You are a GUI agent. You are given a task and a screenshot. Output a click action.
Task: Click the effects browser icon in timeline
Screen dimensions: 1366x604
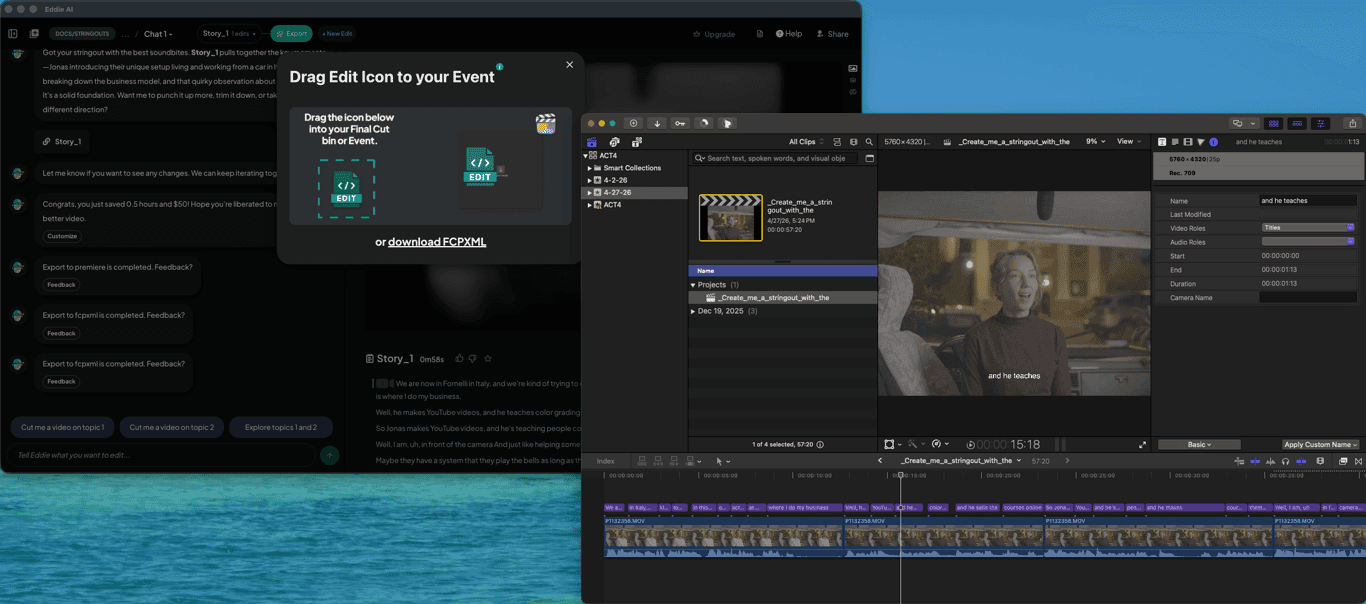1342,461
